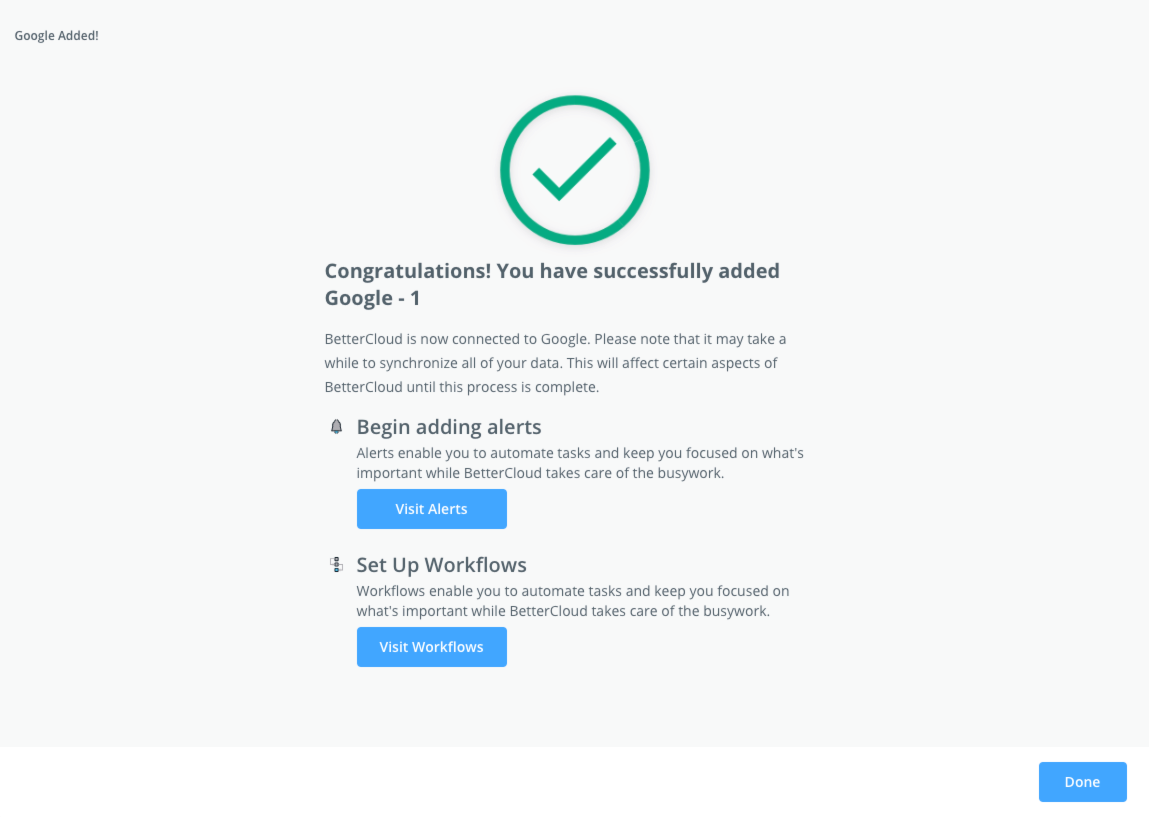
Task: Click the bell icon next to Begin adding alerts
Action: [x=336, y=426]
